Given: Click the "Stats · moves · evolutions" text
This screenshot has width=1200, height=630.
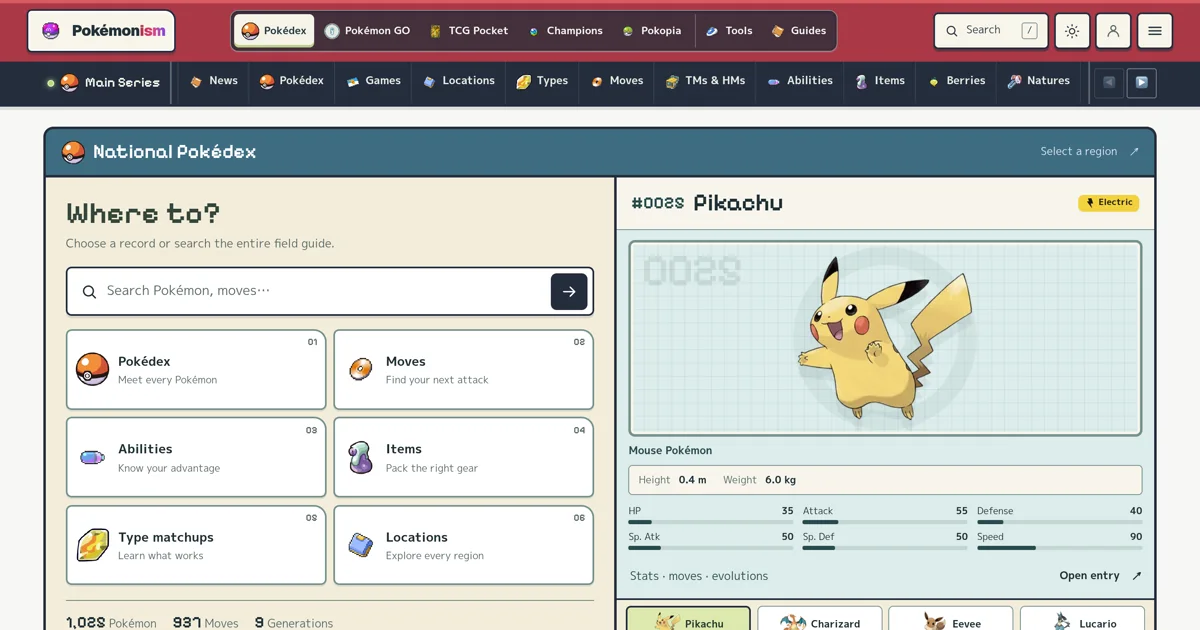Looking at the screenshot, I should (699, 576).
